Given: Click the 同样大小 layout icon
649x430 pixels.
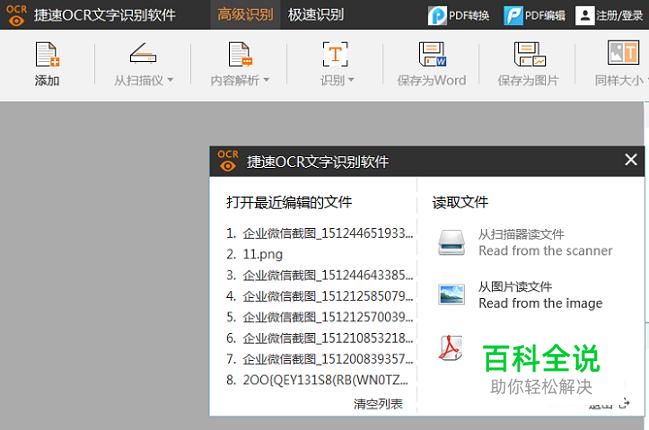Looking at the screenshot, I should point(623,53).
